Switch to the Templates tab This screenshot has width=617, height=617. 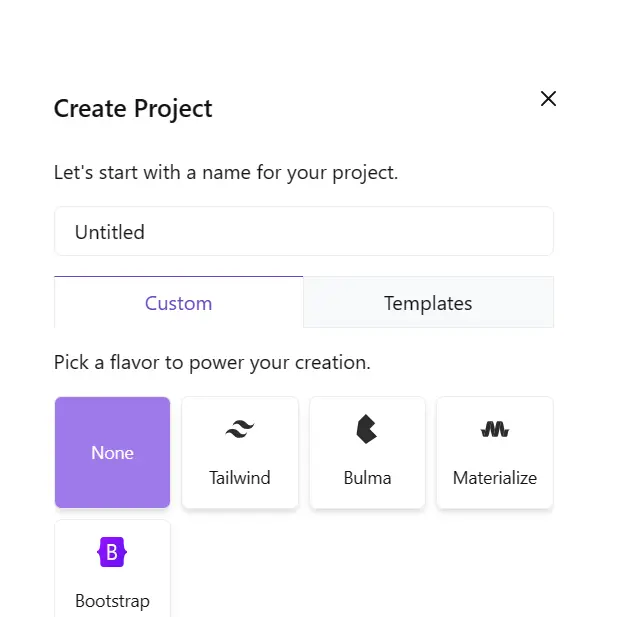(x=428, y=302)
